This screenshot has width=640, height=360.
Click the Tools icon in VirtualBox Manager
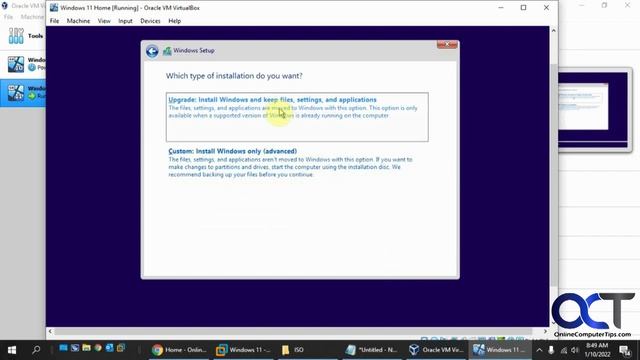(x=16, y=36)
